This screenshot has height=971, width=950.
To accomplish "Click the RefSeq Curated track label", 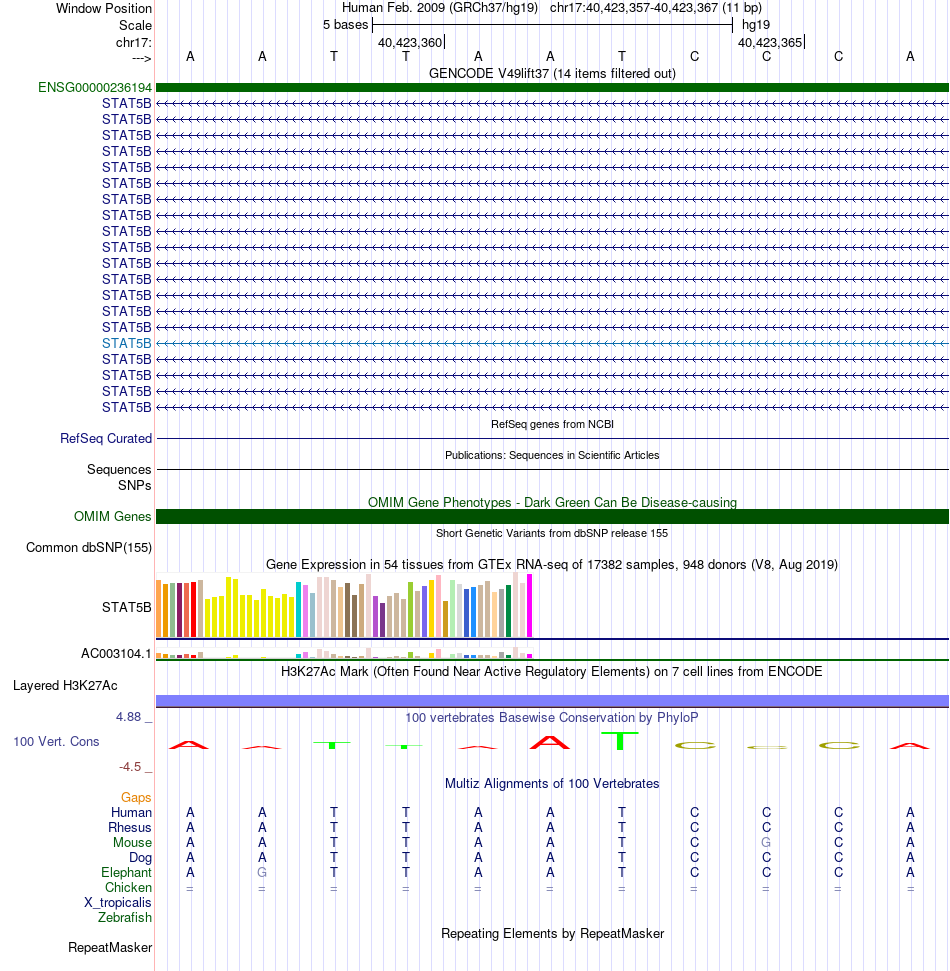I will point(106,438).
